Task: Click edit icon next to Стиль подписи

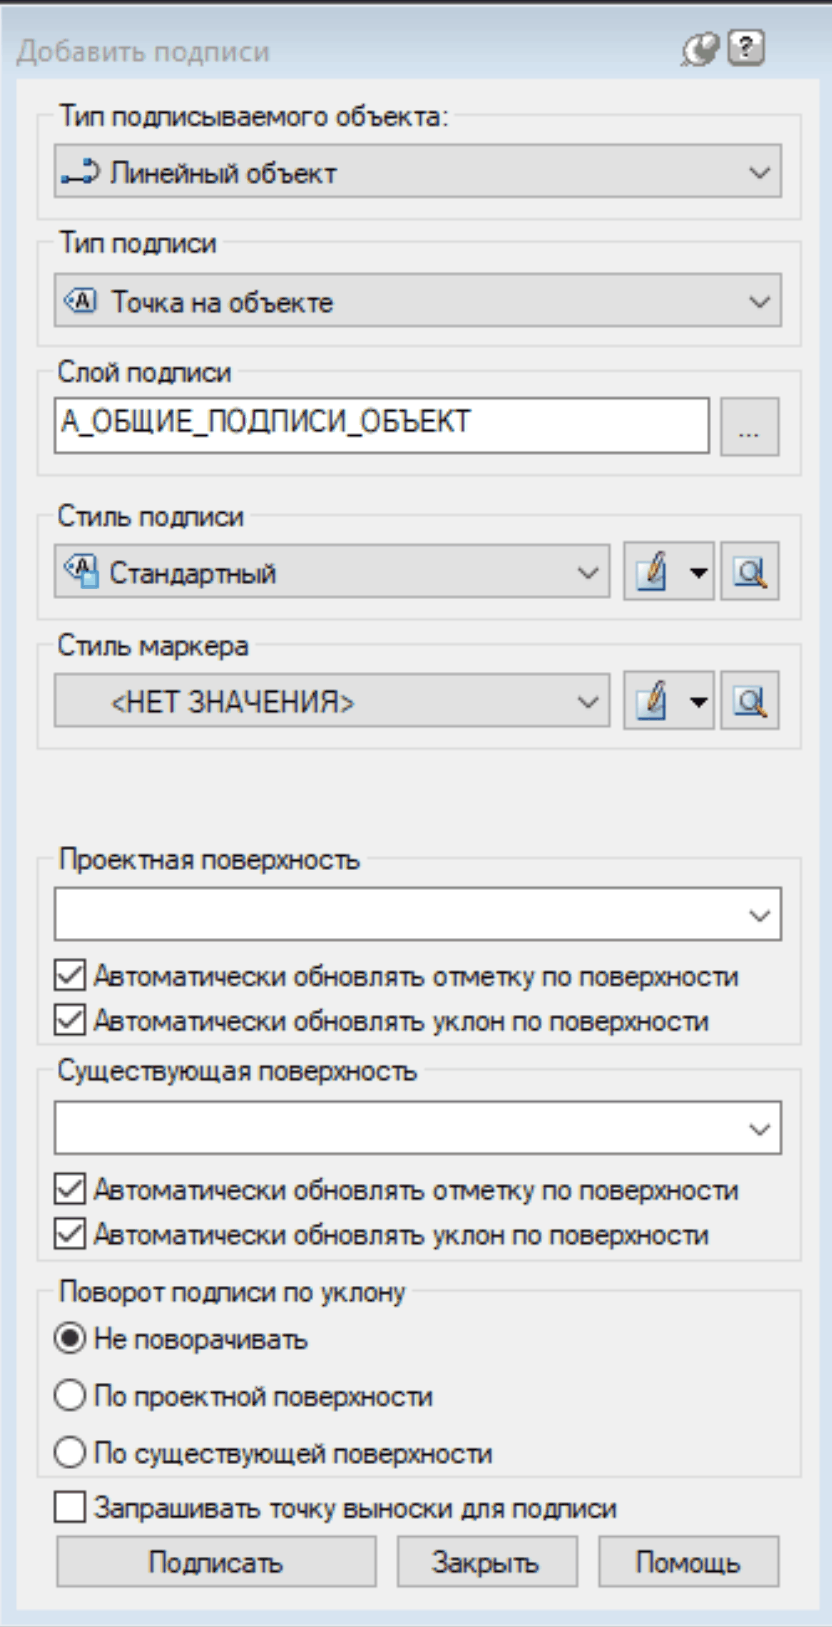Action: point(651,572)
